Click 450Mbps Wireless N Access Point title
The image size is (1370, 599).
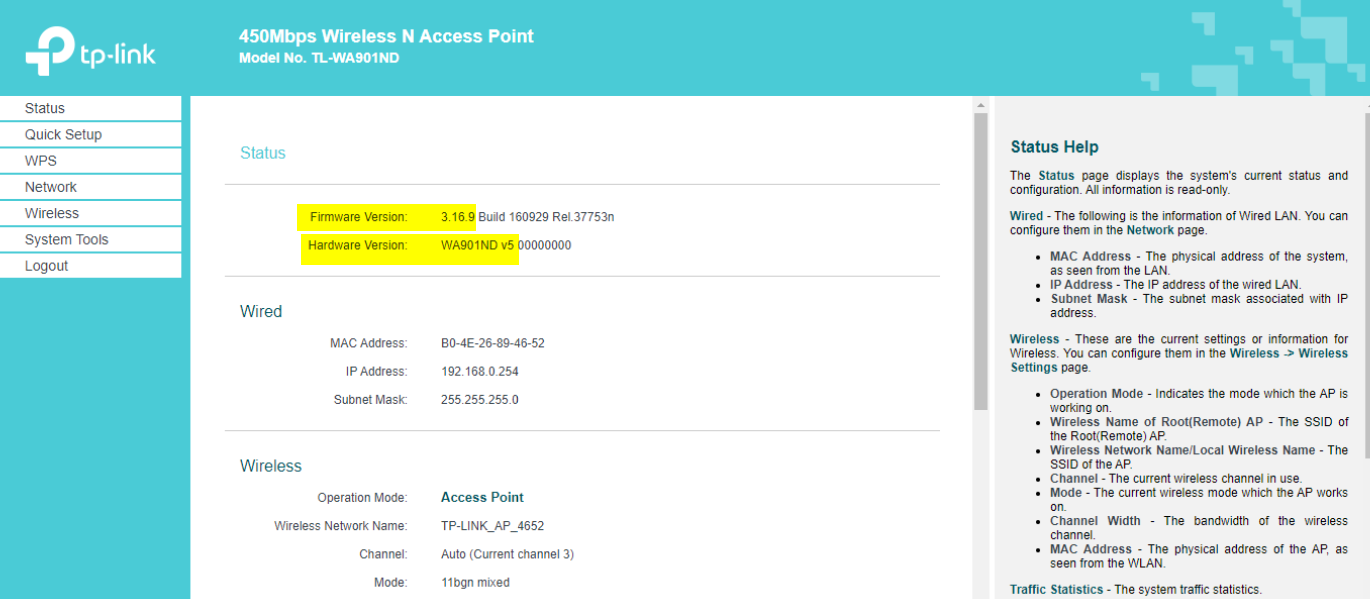click(386, 36)
